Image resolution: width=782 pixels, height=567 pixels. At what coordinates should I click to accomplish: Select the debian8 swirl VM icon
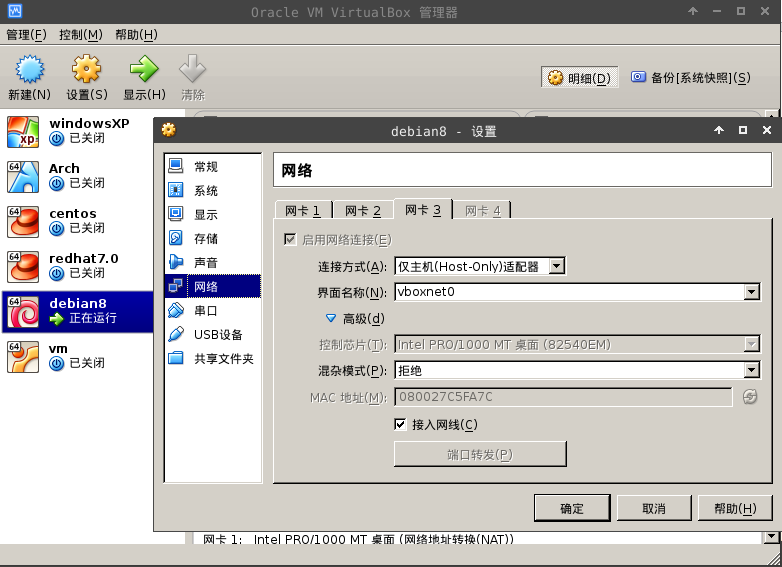(23, 312)
